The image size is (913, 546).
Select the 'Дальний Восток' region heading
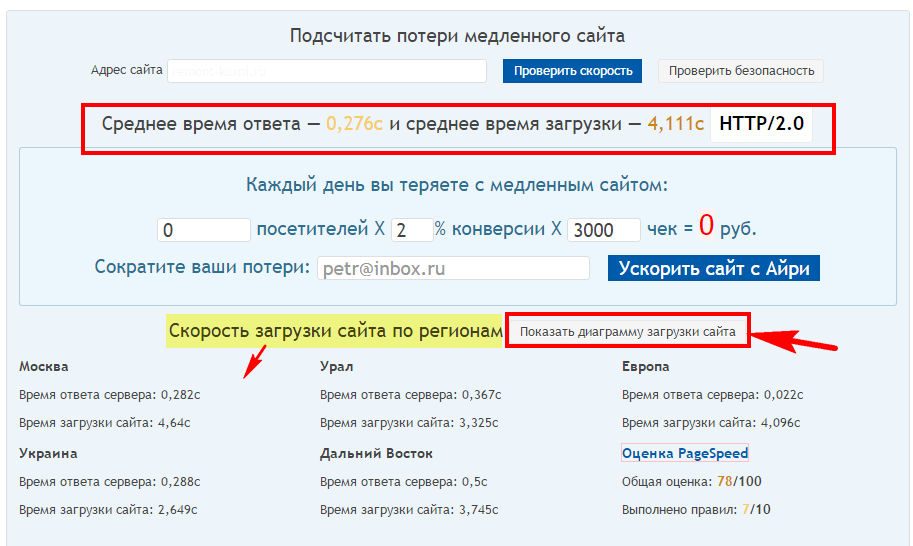tap(376, 453)
